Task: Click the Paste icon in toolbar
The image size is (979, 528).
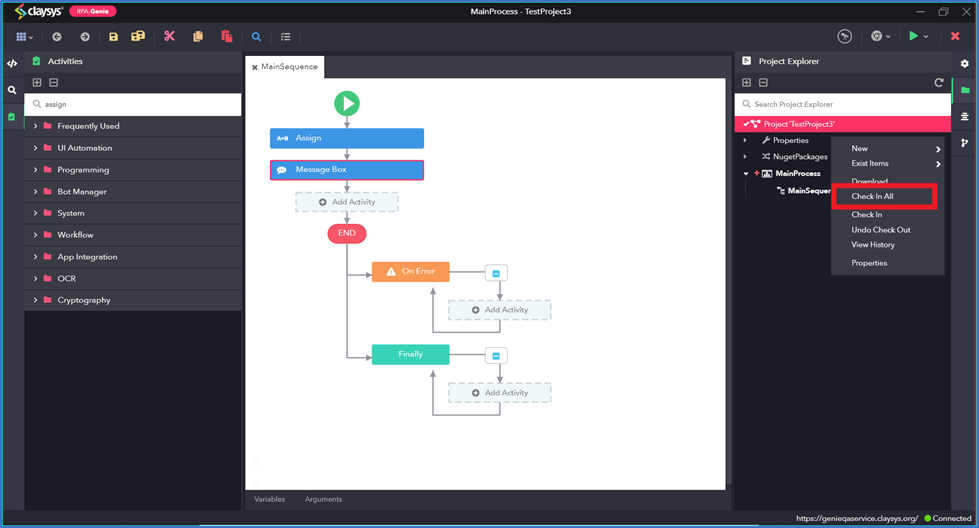Action: 227,37
